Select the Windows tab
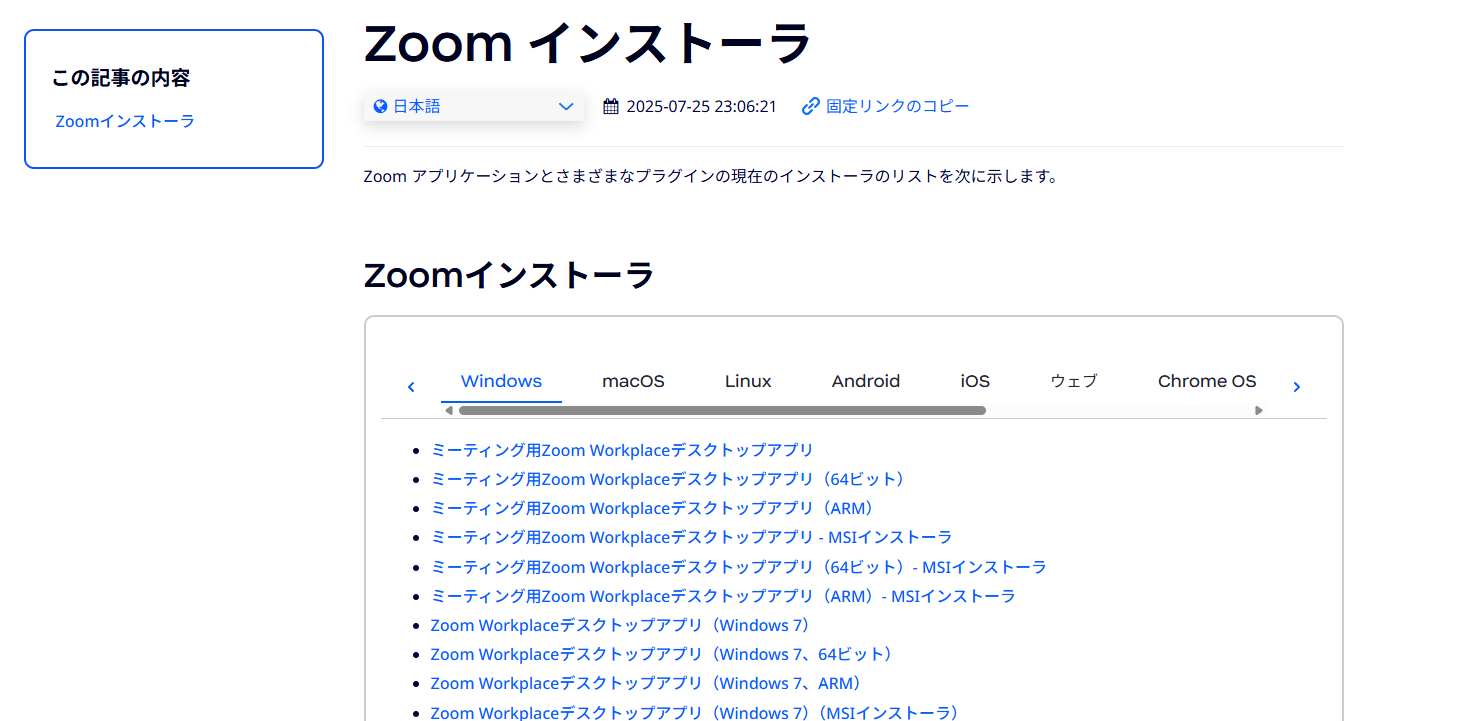The image size is (1458, 721). 501,381
